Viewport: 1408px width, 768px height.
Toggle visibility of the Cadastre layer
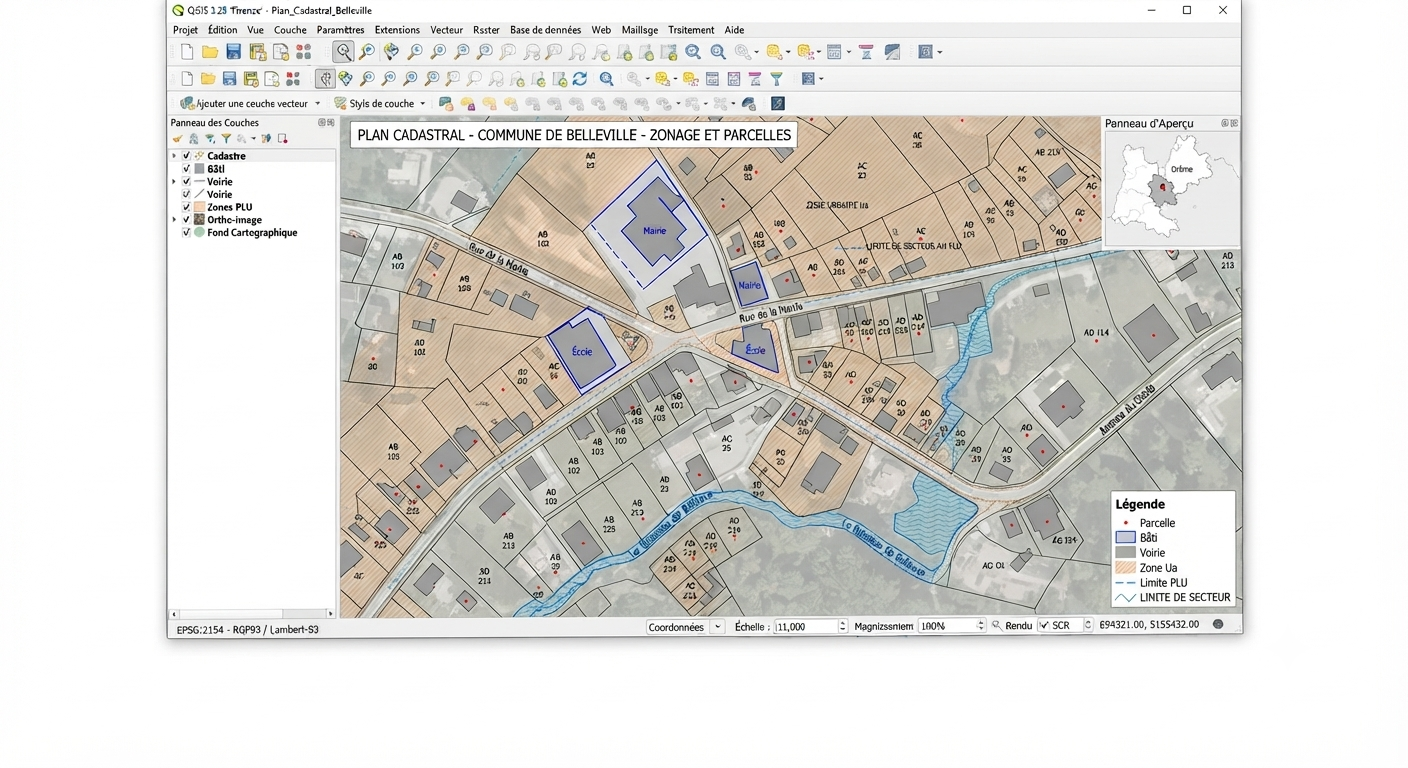pos(186,156)
